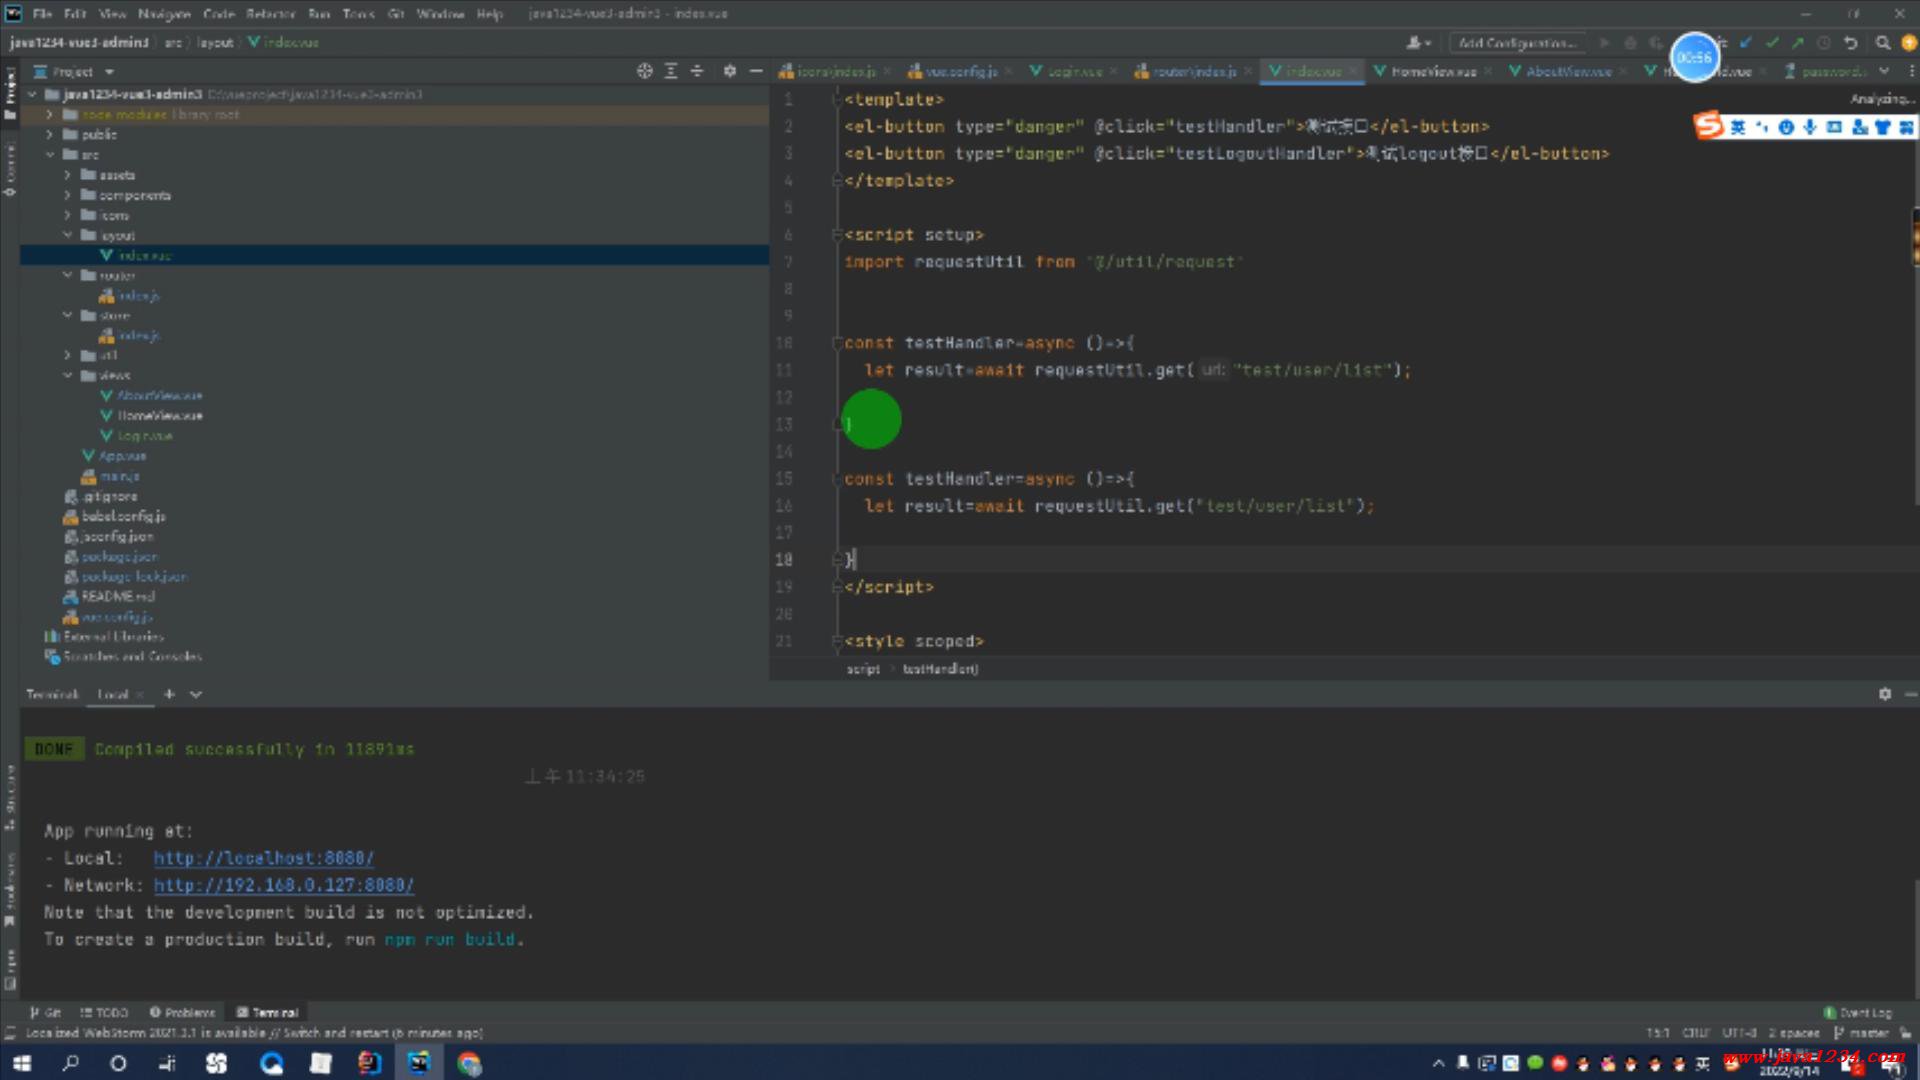The height and width of the screenshot is (1080, 1920).
Task: Open the user account icon in the toolbar
Action: (1418, 43)
